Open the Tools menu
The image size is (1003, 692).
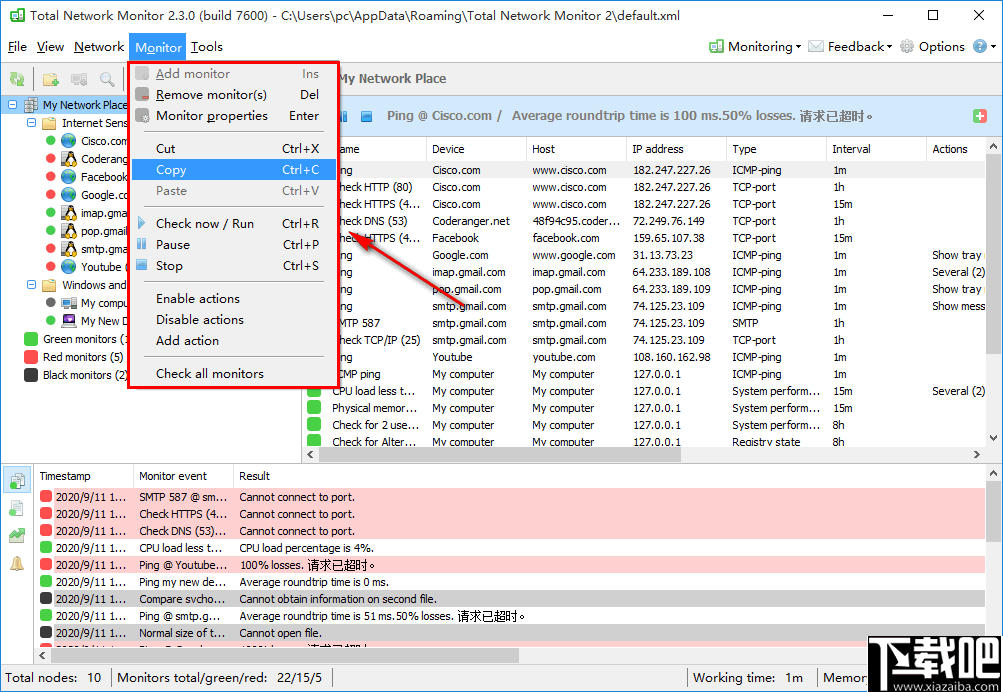pos(206,46)
